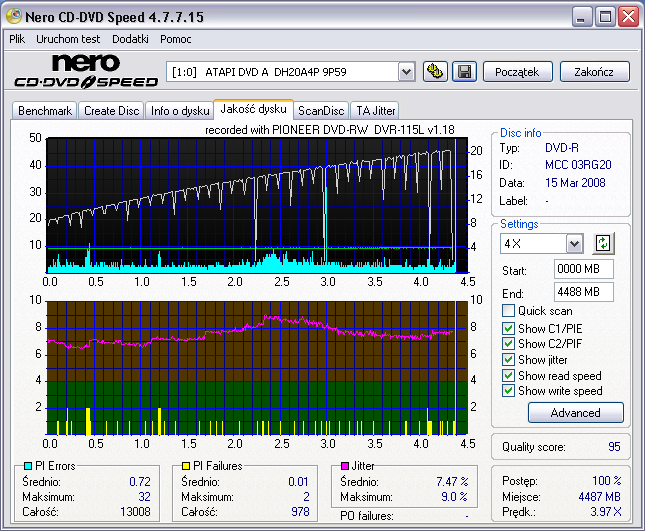Turn off Show read speed
Image resolution: width=645 pixels, height=531 pixels.
pyautogui.click(x=508, y=375)
